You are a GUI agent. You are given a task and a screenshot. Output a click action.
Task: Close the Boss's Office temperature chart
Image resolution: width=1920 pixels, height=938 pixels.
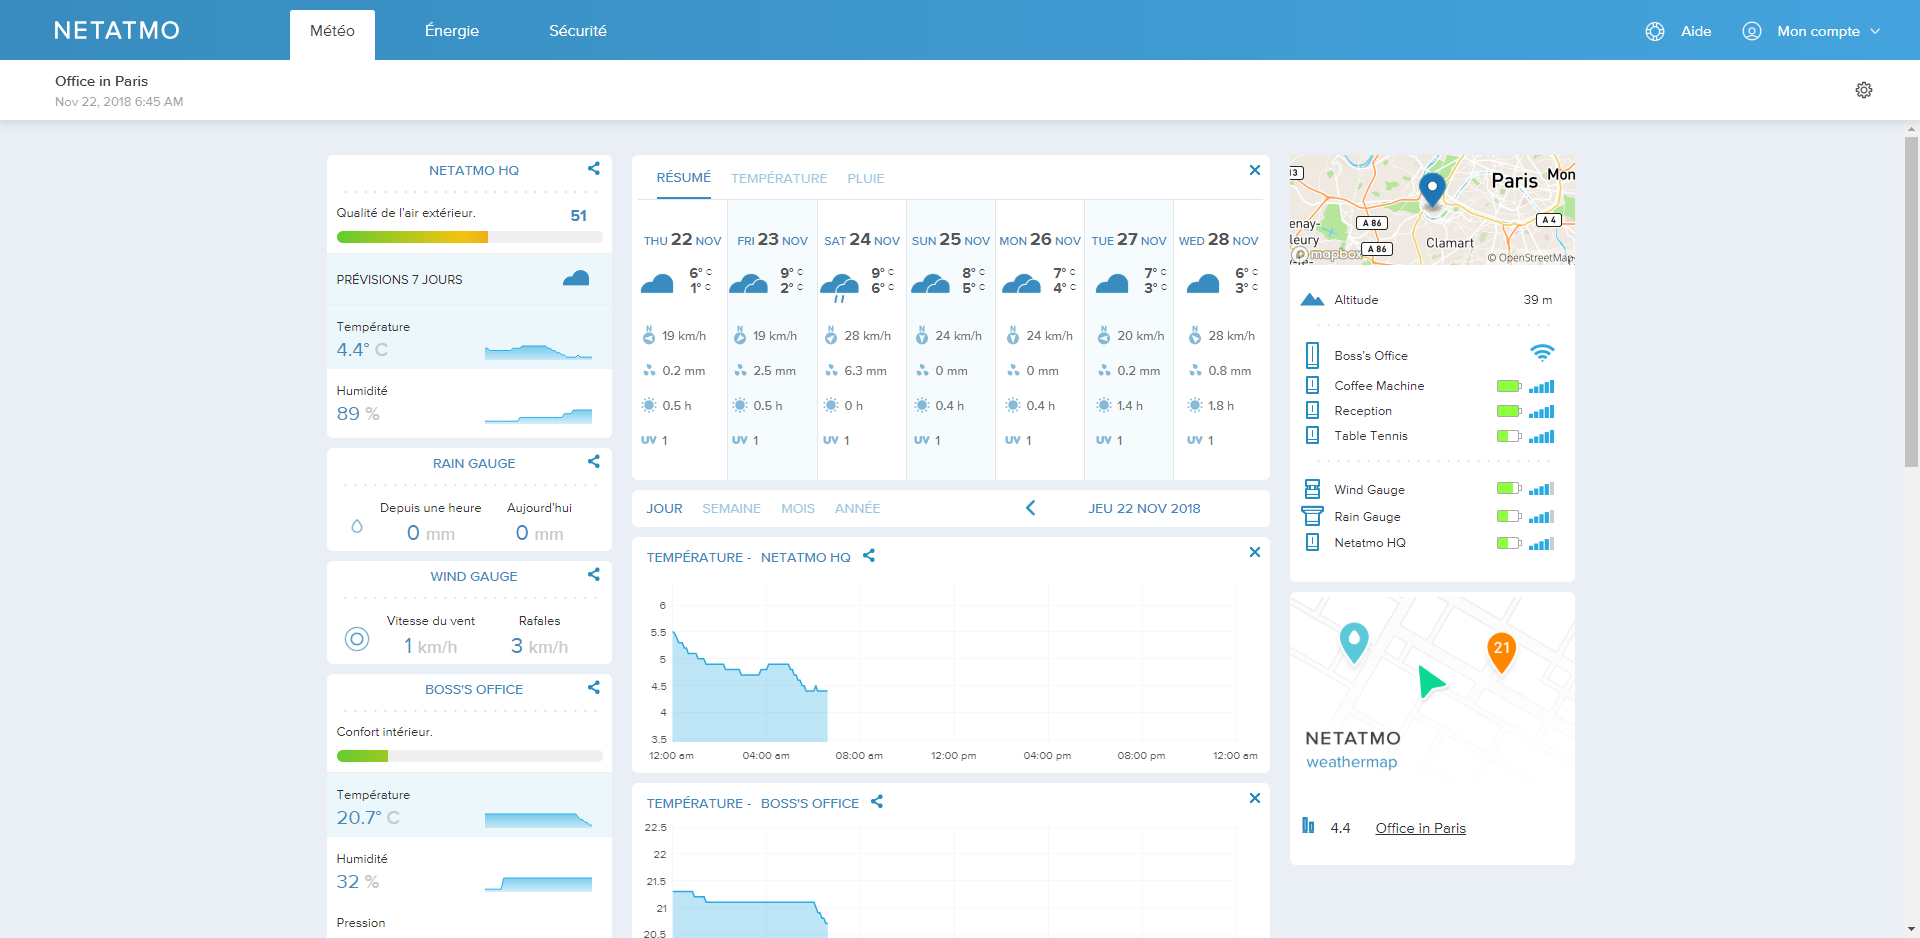(1255, 798)
